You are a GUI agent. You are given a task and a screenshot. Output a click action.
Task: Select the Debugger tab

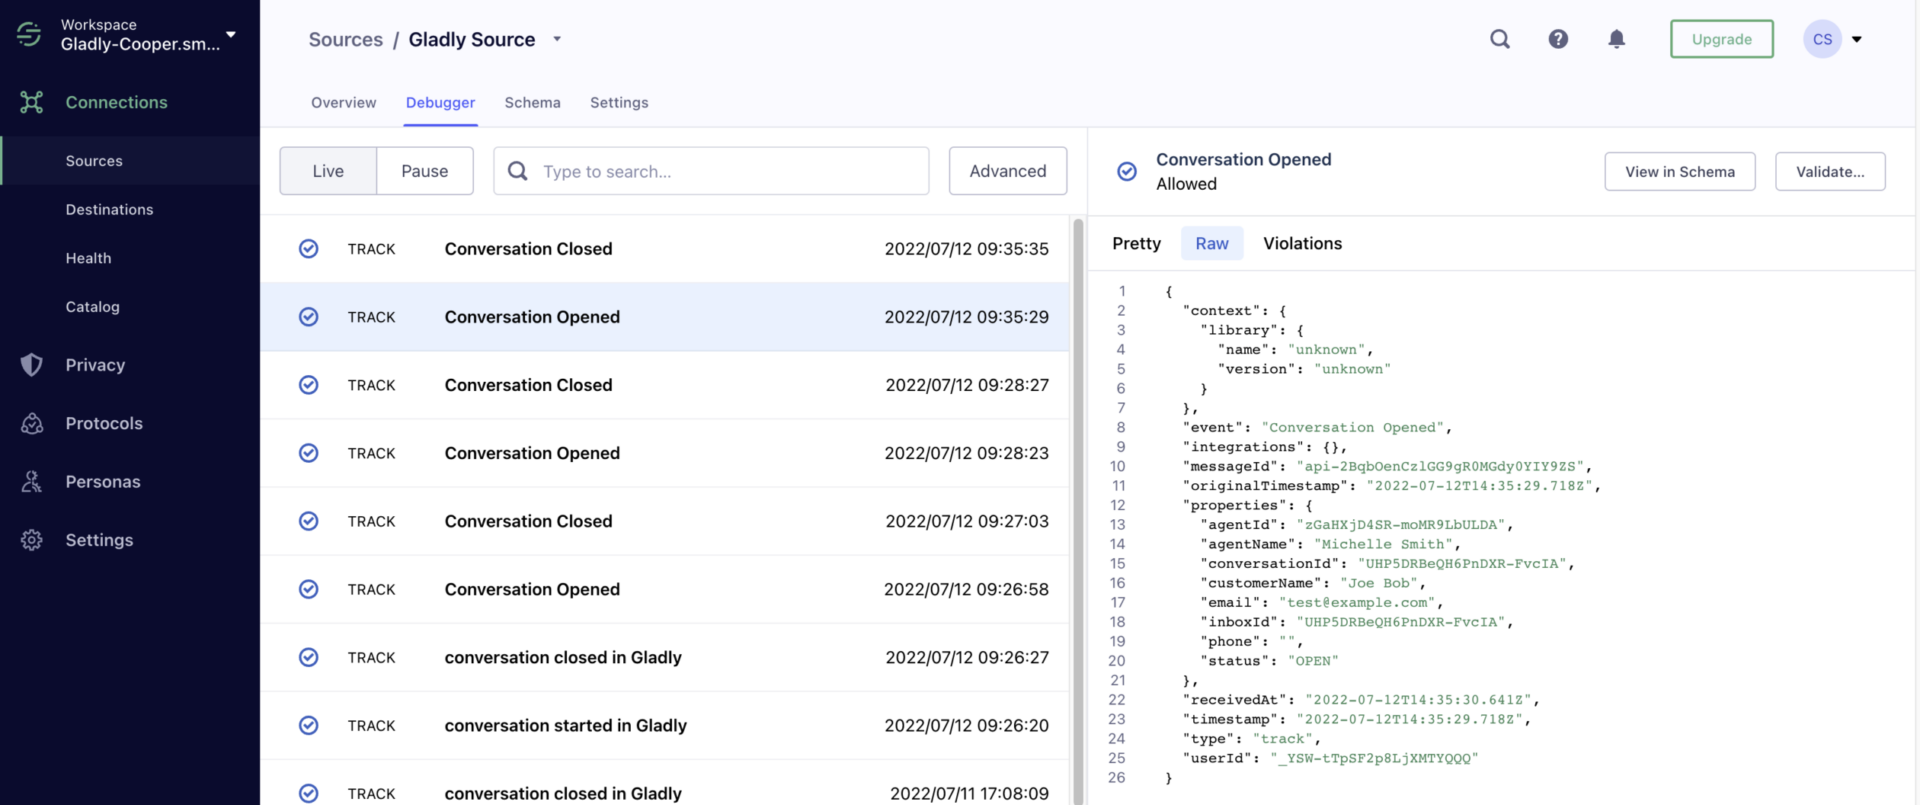[441, 102]
